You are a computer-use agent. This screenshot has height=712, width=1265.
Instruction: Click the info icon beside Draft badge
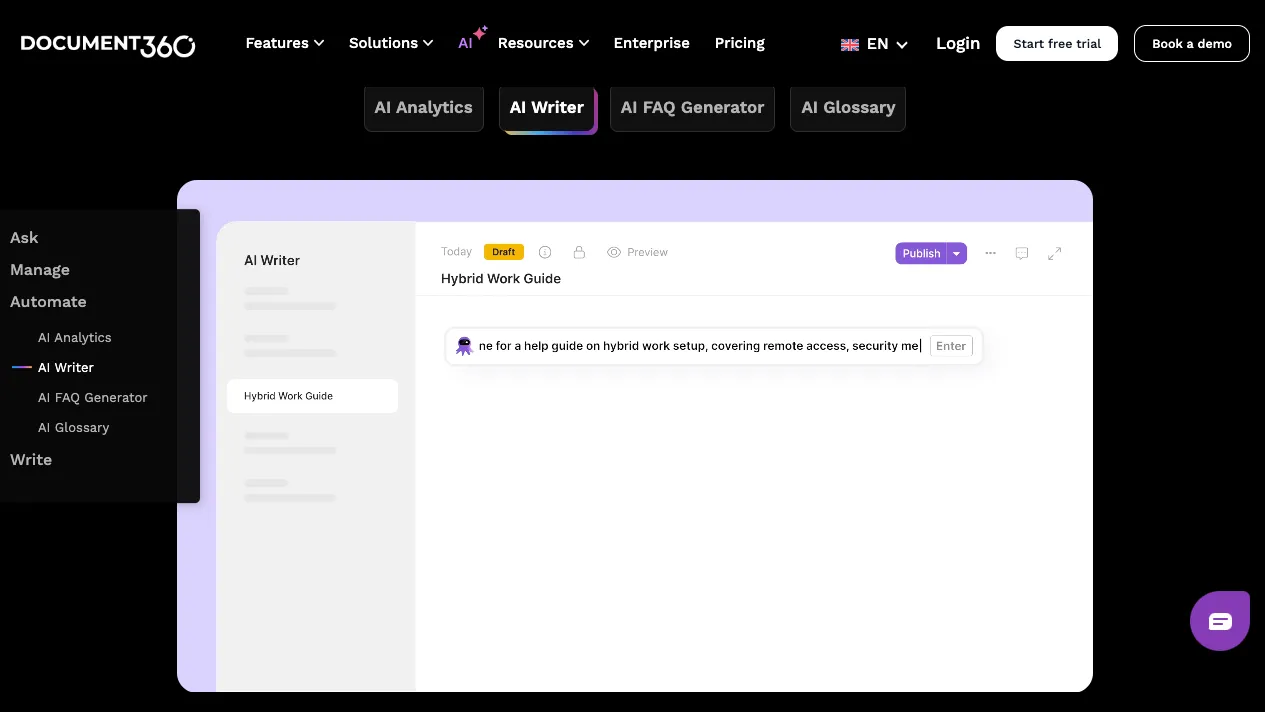tap(545, 252)
